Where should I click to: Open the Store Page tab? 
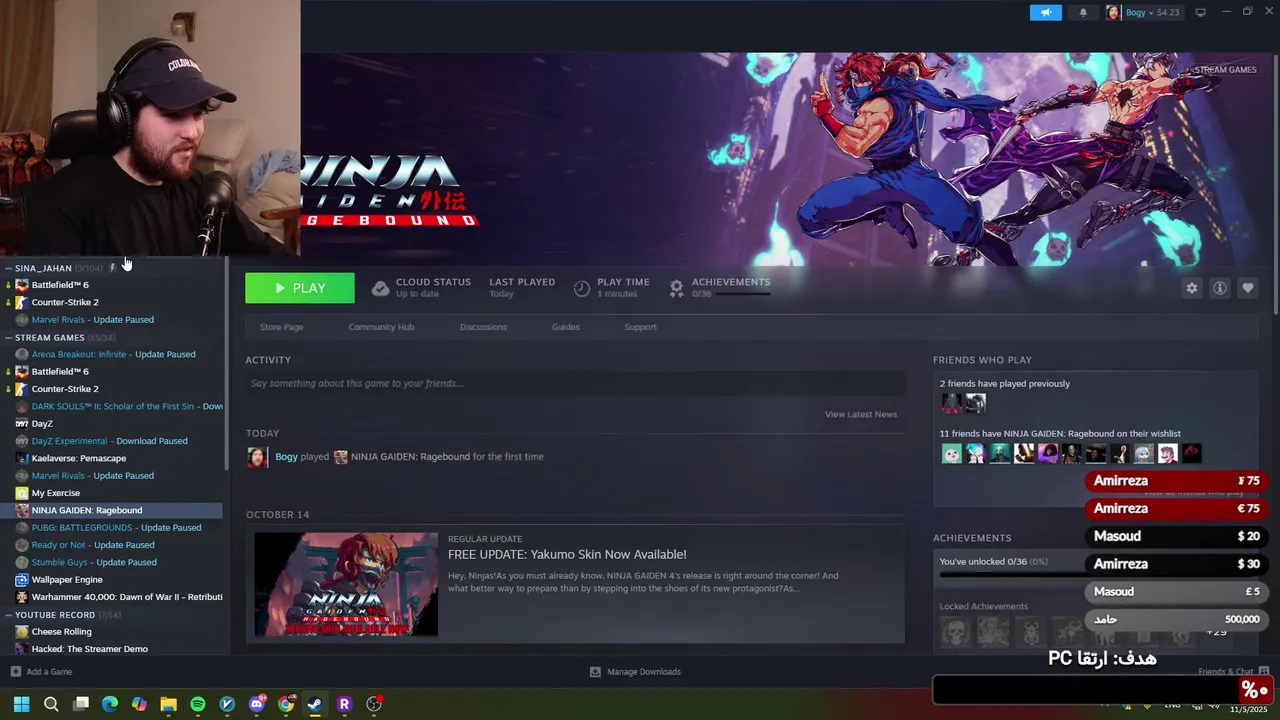[281, 327]
